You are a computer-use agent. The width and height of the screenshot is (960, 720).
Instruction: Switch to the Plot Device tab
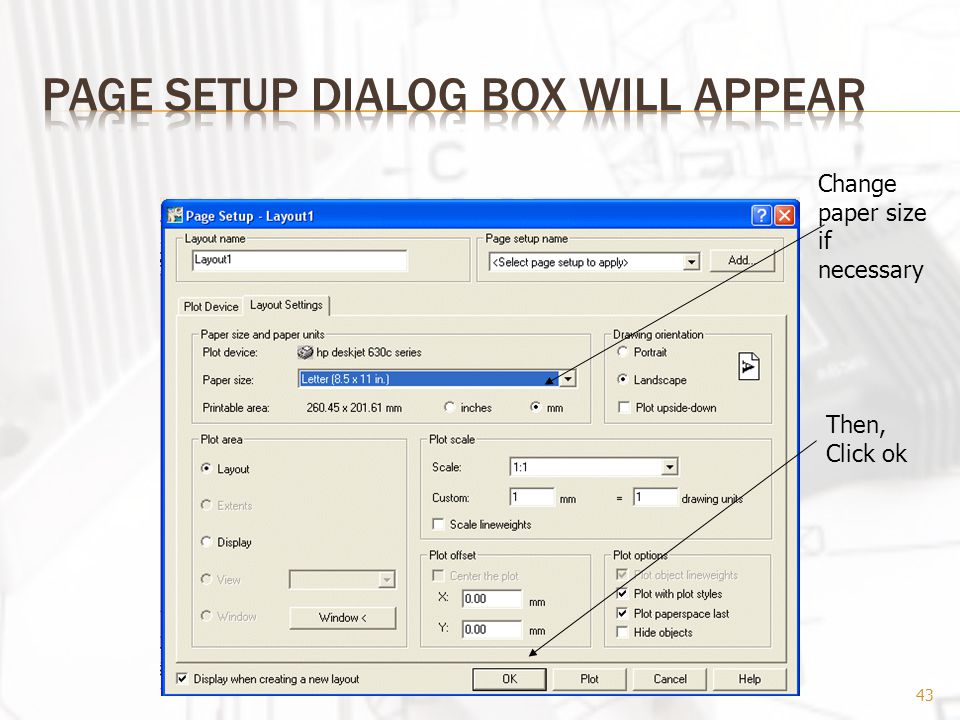211,306
